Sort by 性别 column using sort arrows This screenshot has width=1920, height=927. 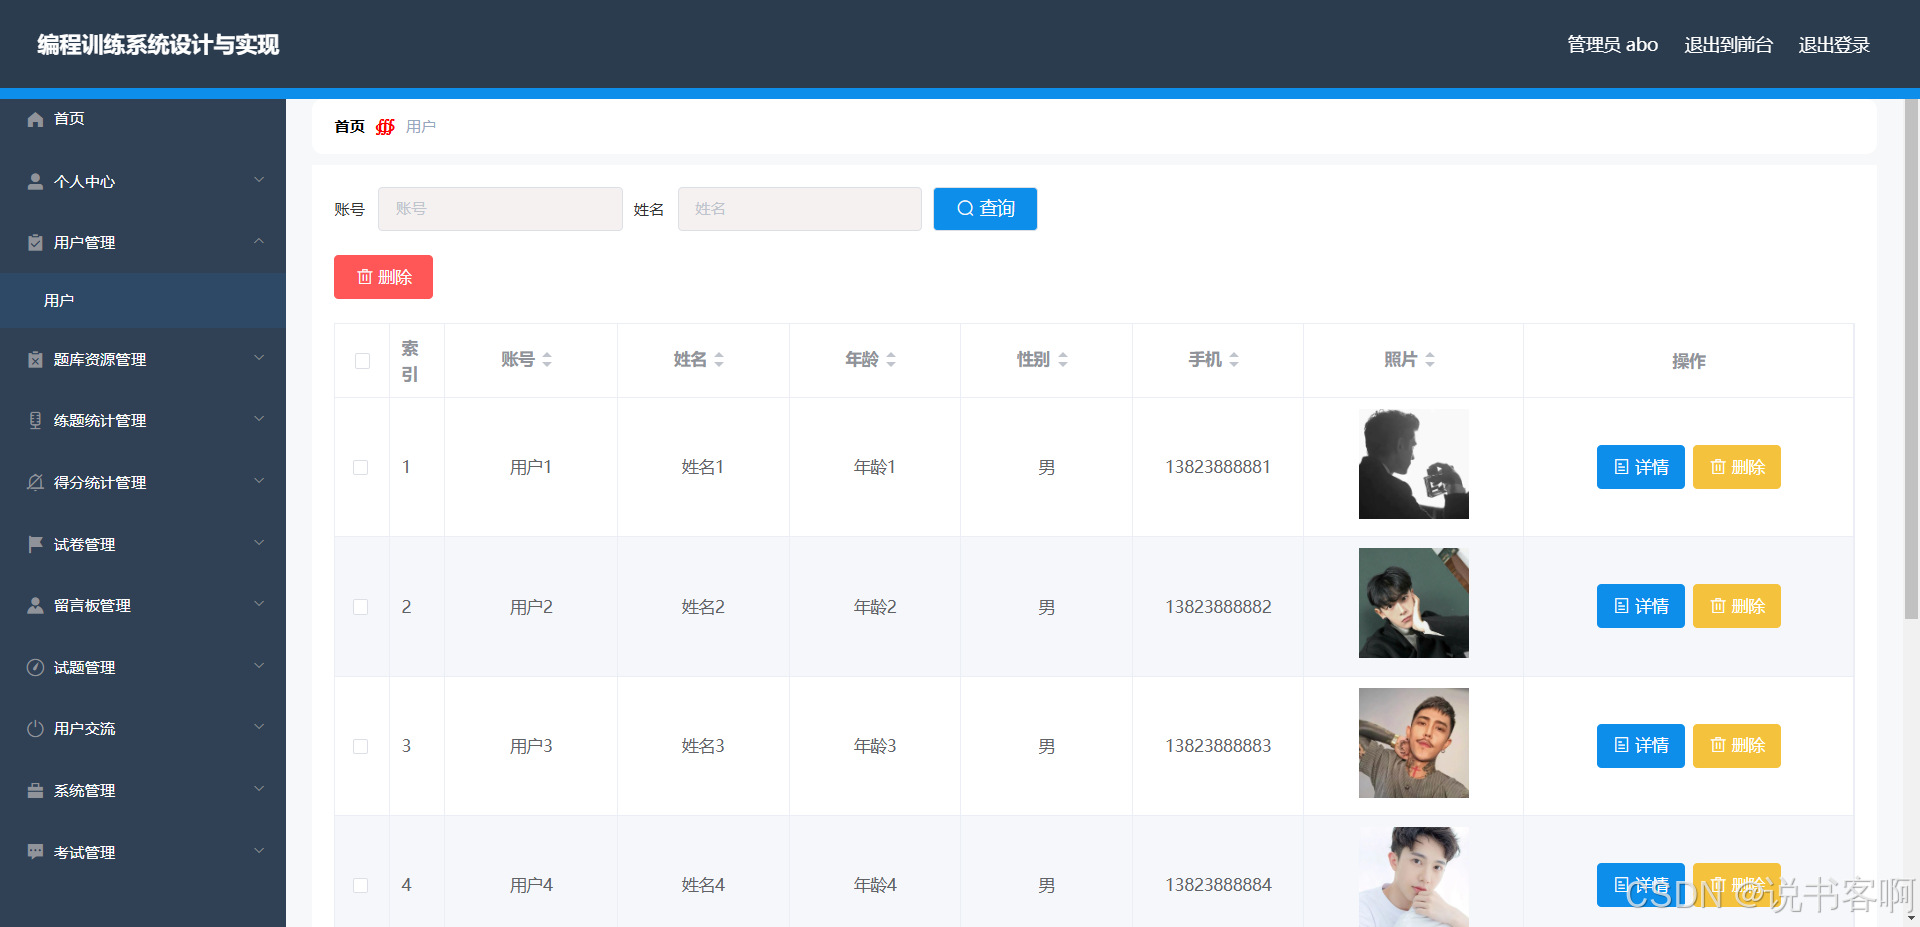[1063, 360]
